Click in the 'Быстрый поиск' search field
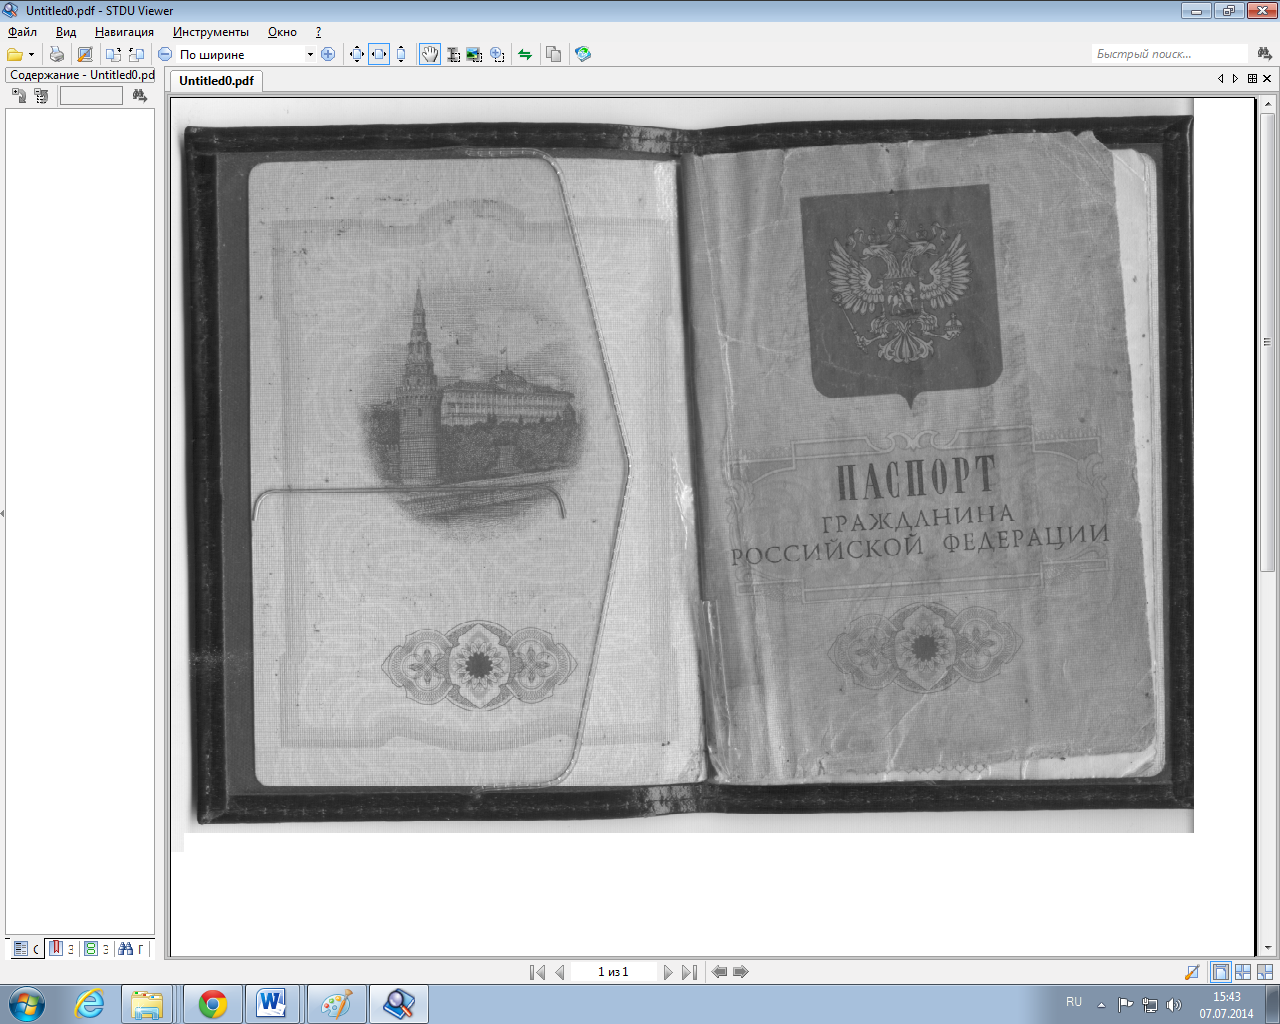Screen dimensions: 1280x1024 [1170, 54]
